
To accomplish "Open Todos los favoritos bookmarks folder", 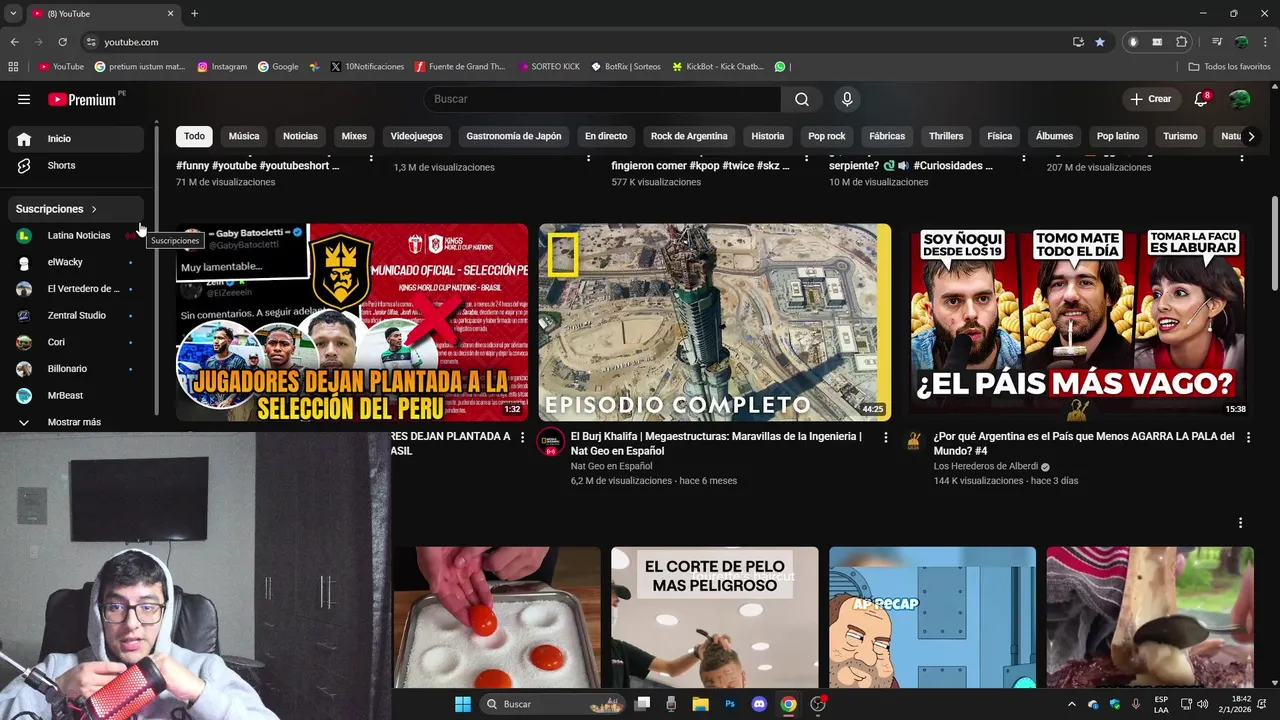I will pos(1229,67).
